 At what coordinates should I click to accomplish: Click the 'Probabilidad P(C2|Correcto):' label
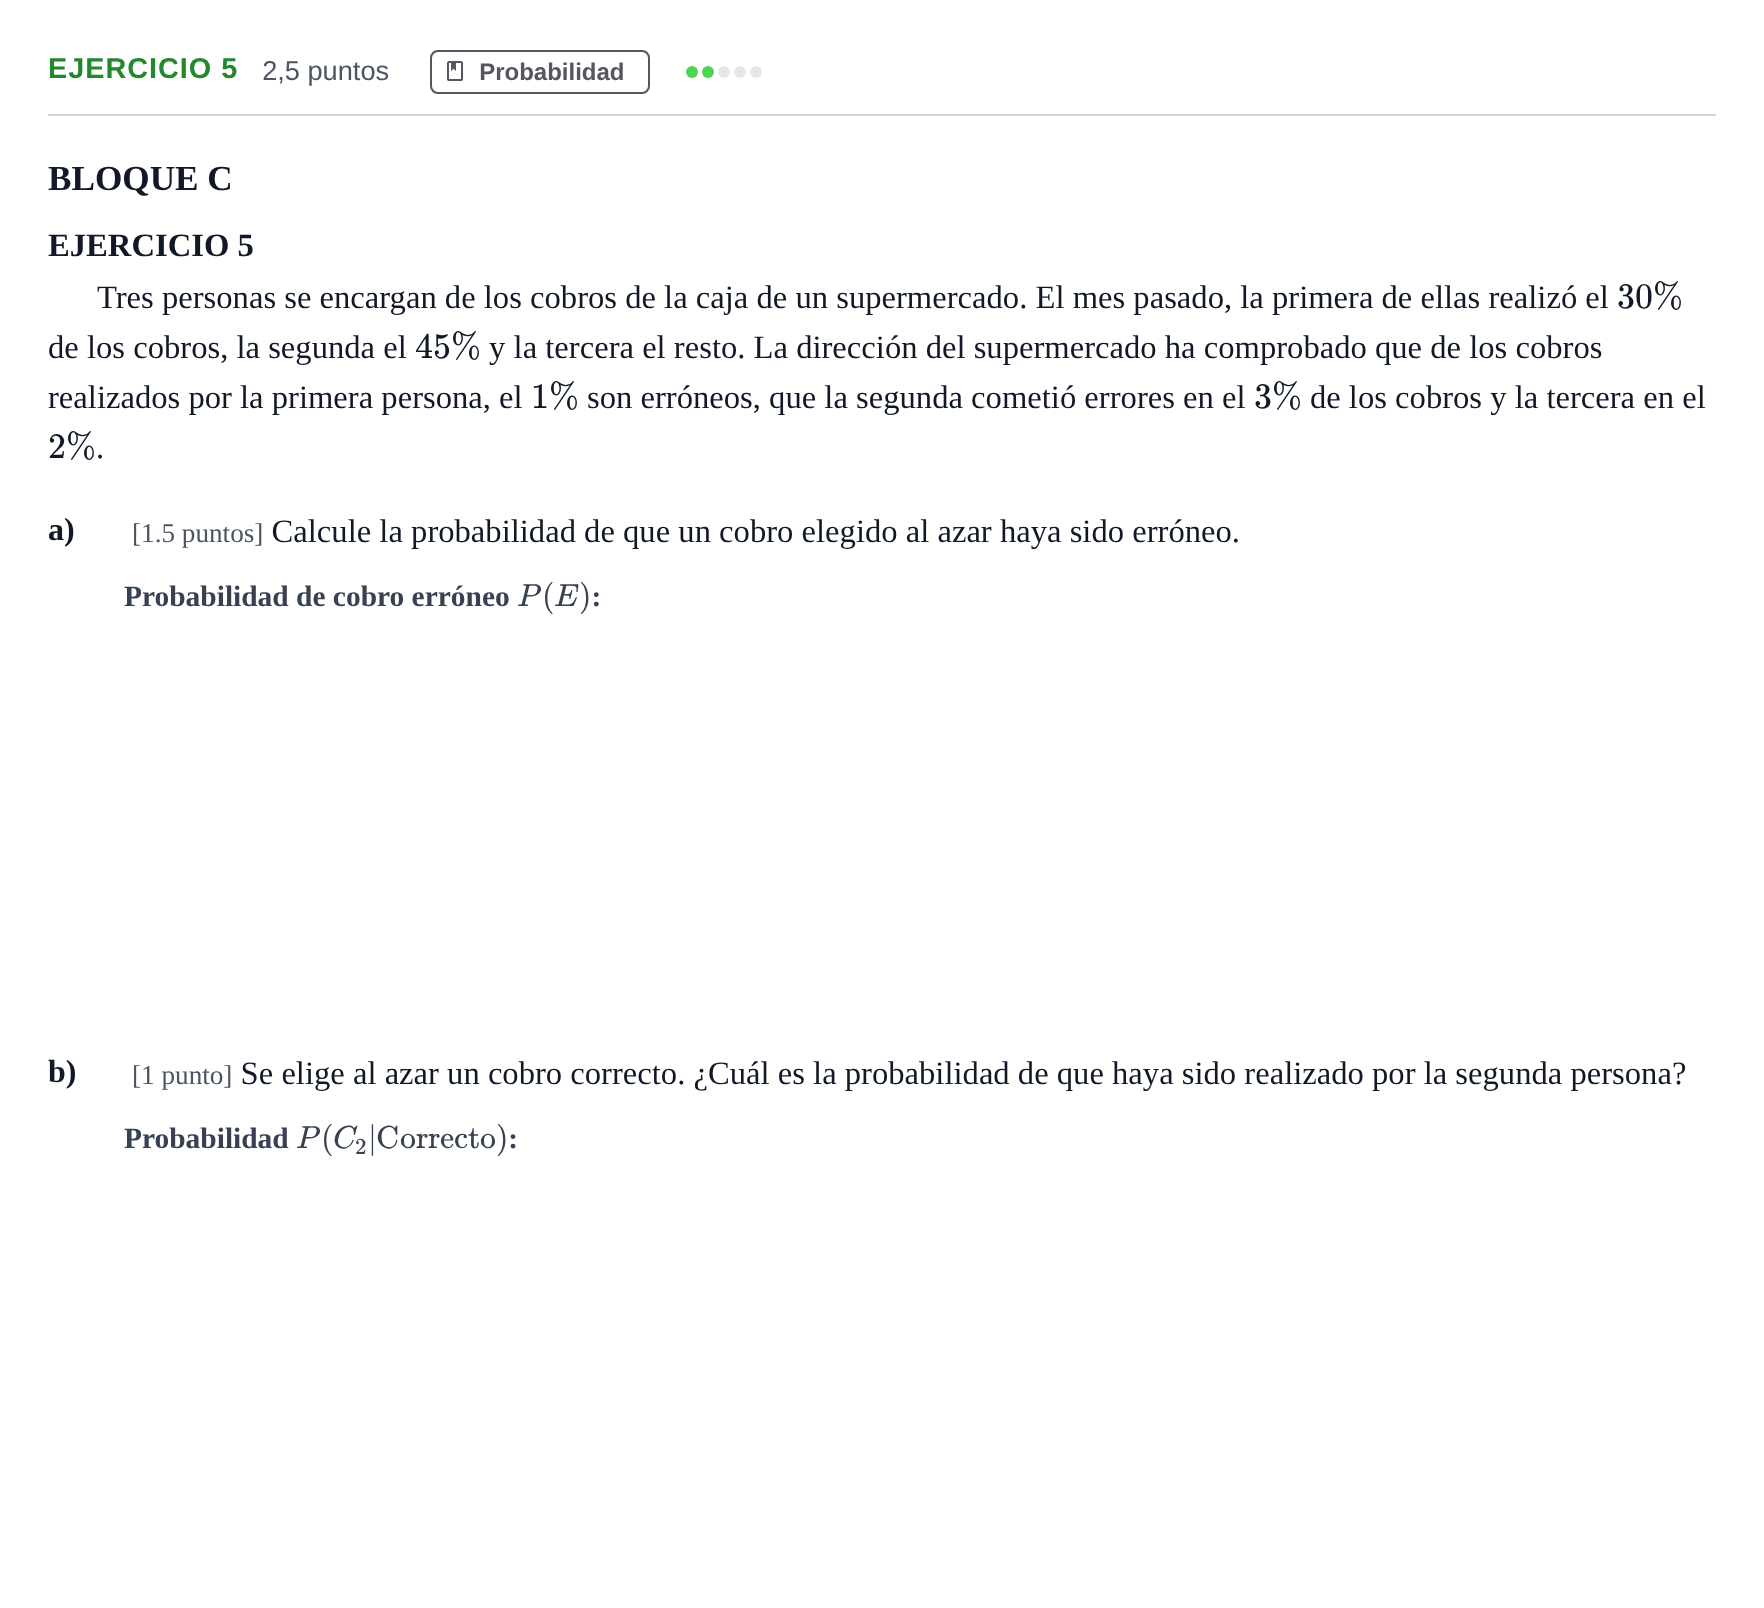click(321, 1139)
